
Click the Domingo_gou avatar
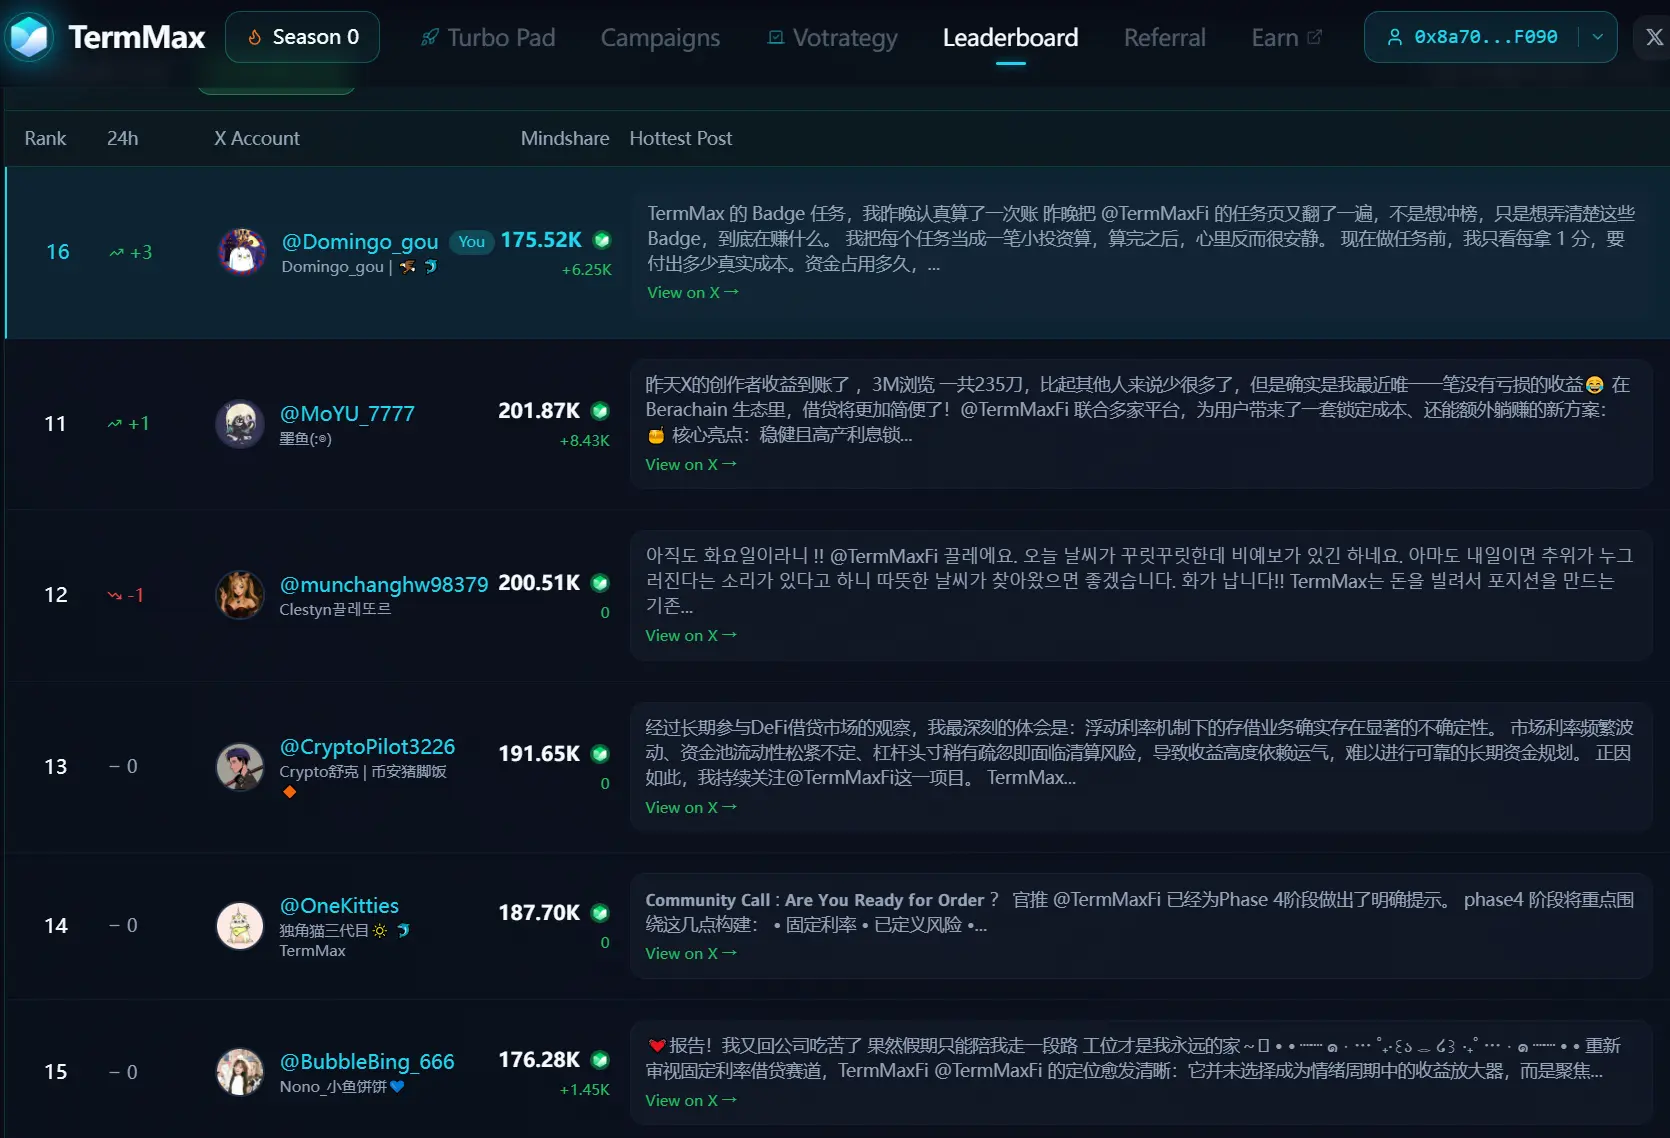coord(242,251)
